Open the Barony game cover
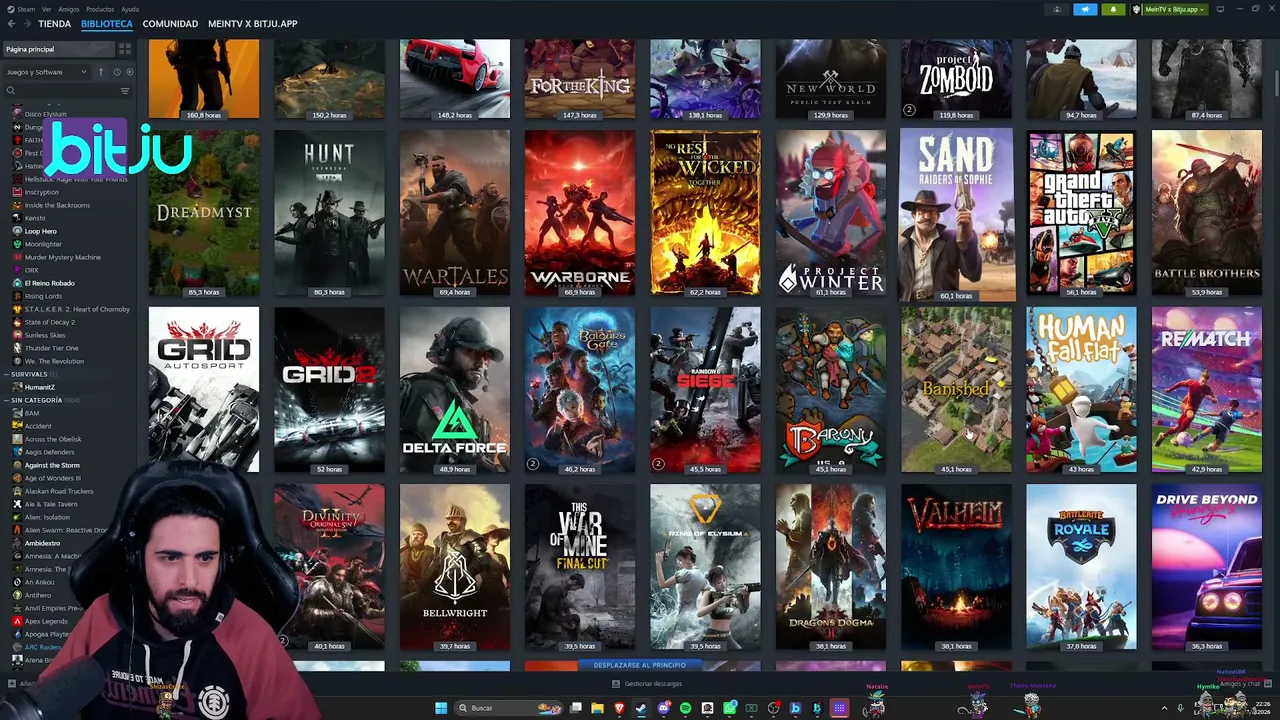 831,390
